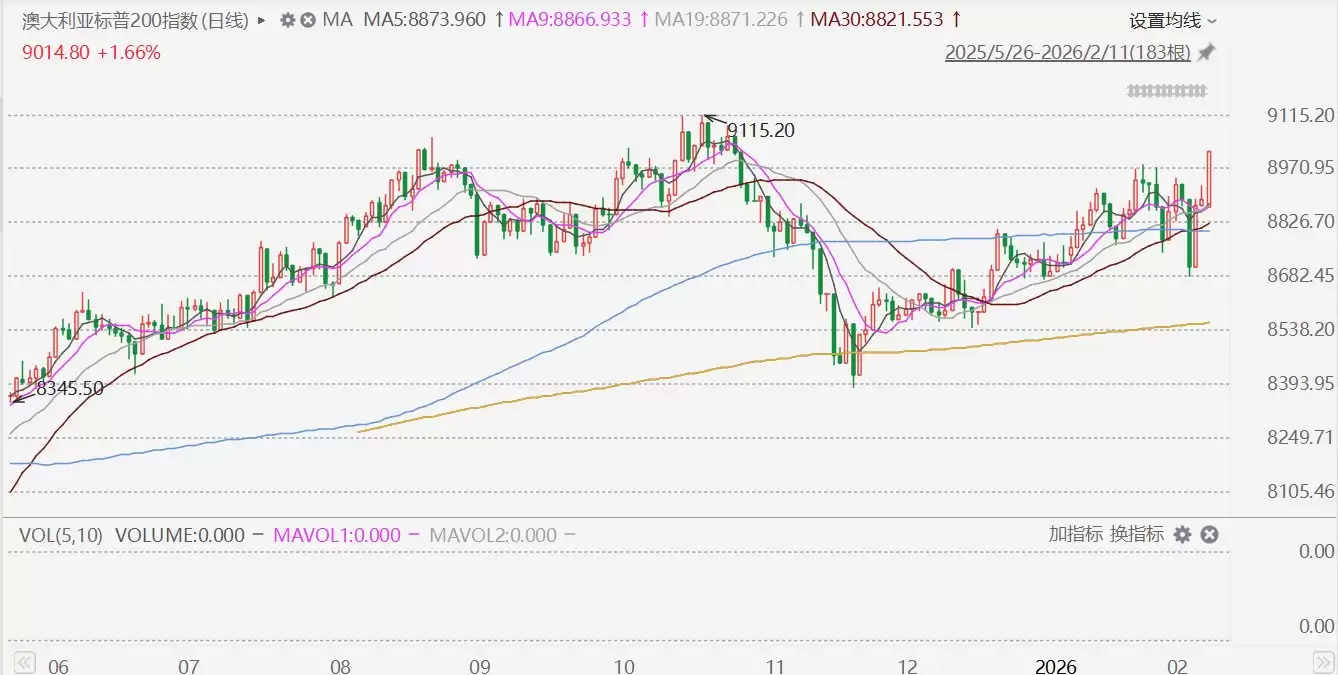
Task: Click the 8345.50 low price marker
Action: pos(69,389)
